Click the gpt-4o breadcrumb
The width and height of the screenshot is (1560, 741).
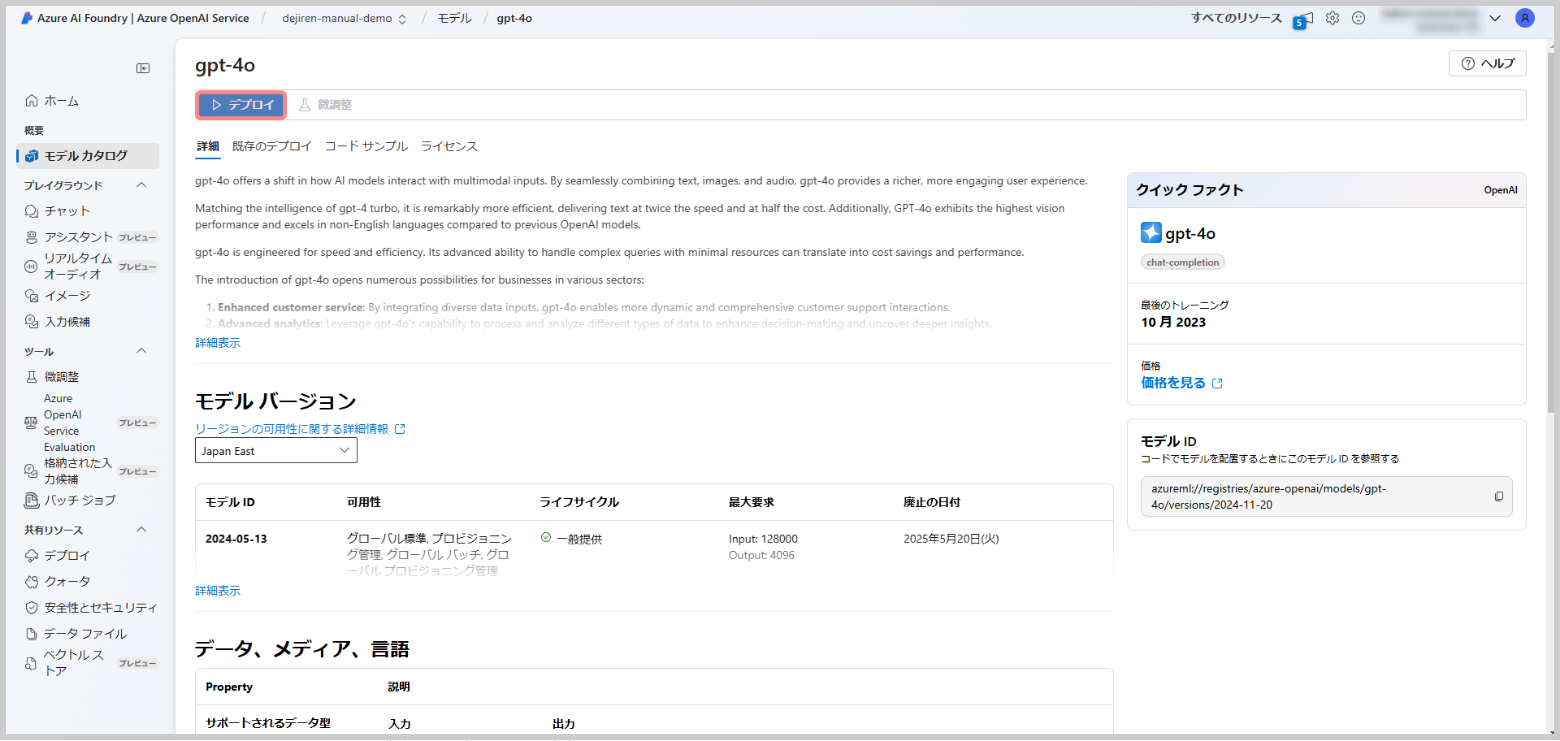click(x=514, y=18)
